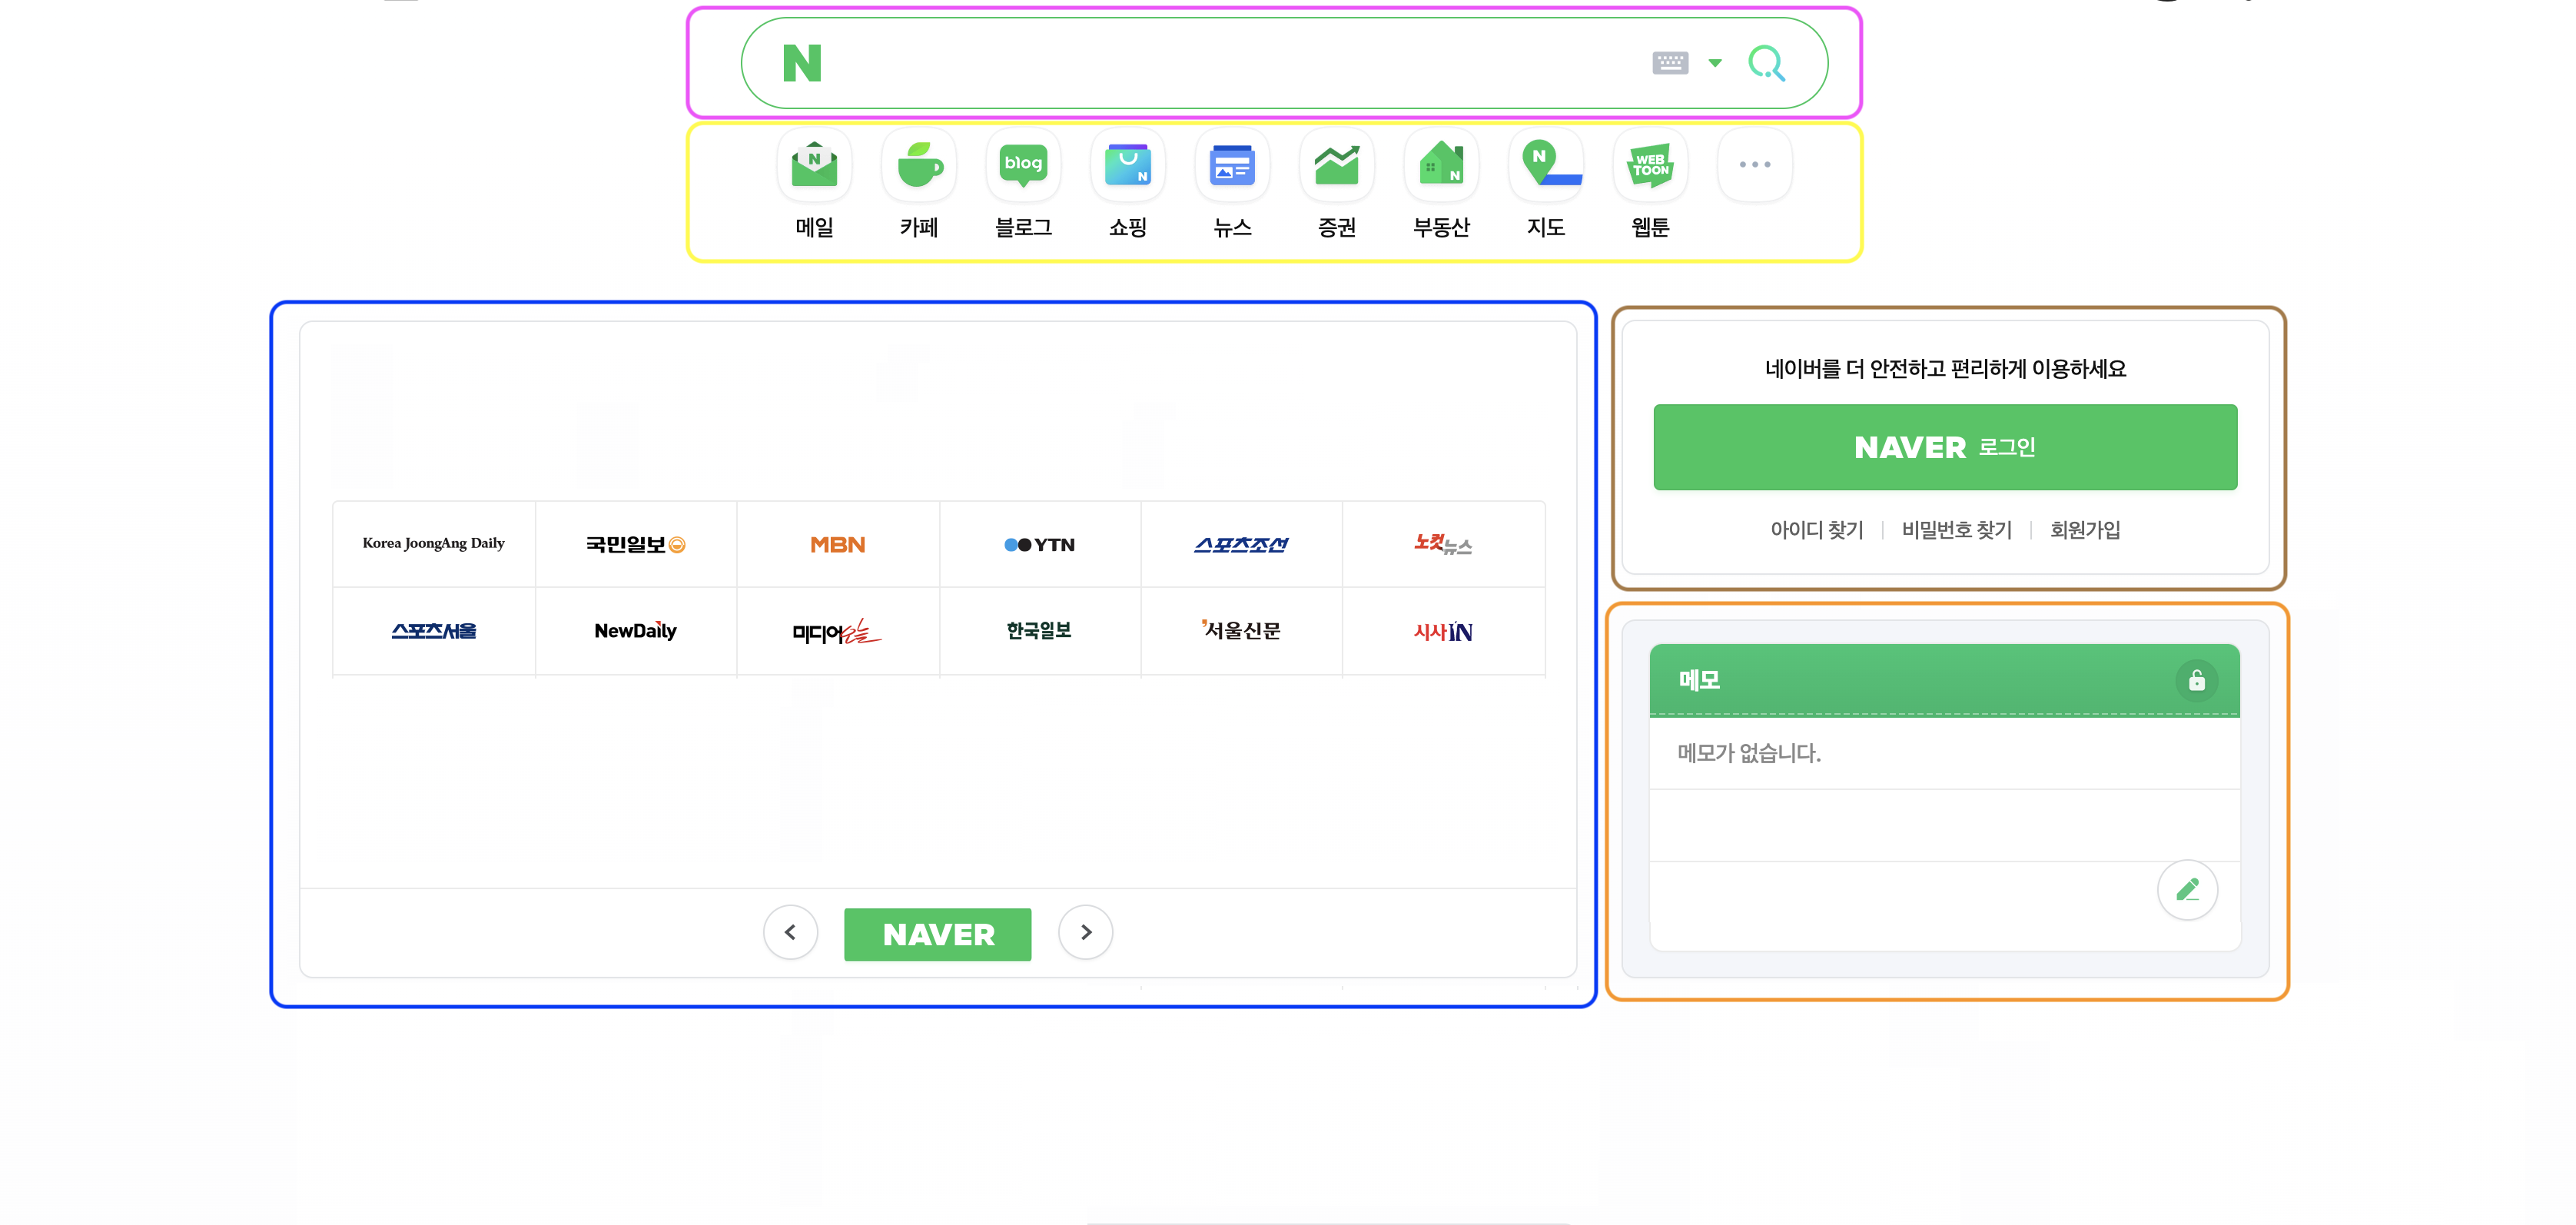This screenshot has height=1225, width=2576.
Task: Open the Mail (메일) service icon
Action: (814, 165)
